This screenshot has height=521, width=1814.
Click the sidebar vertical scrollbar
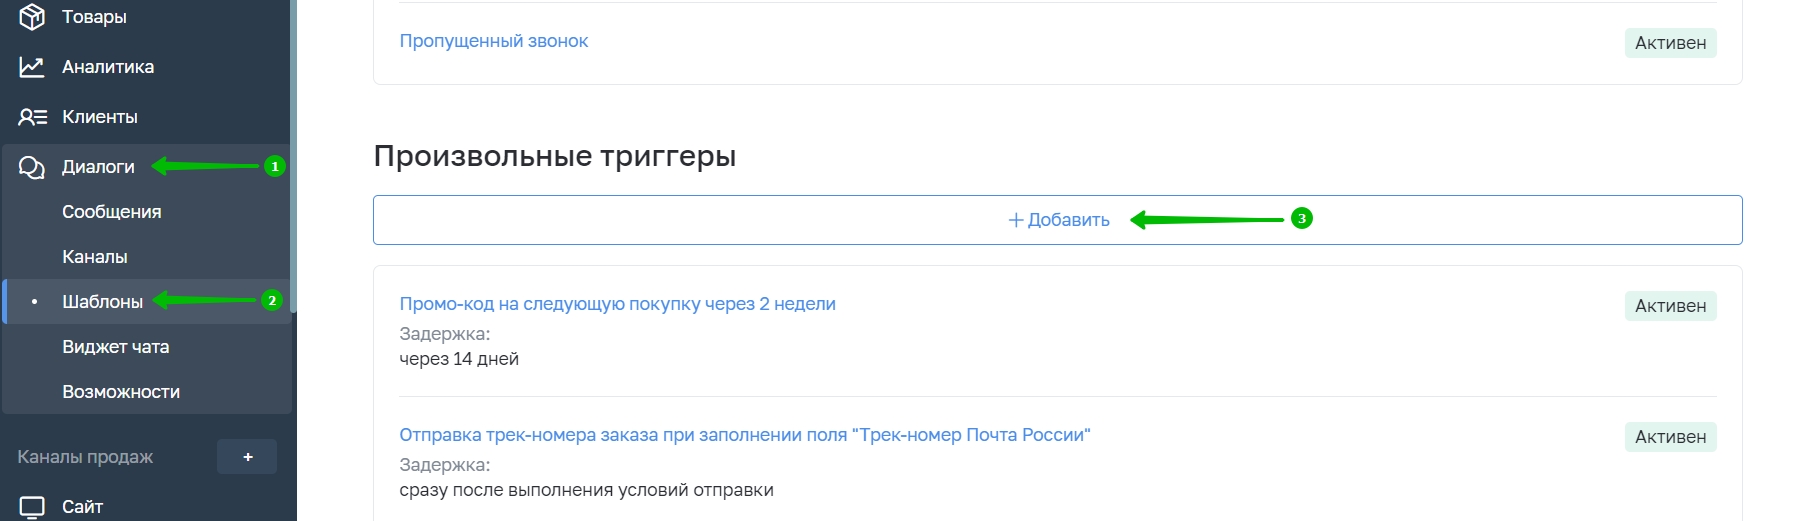tap(293, 150)
